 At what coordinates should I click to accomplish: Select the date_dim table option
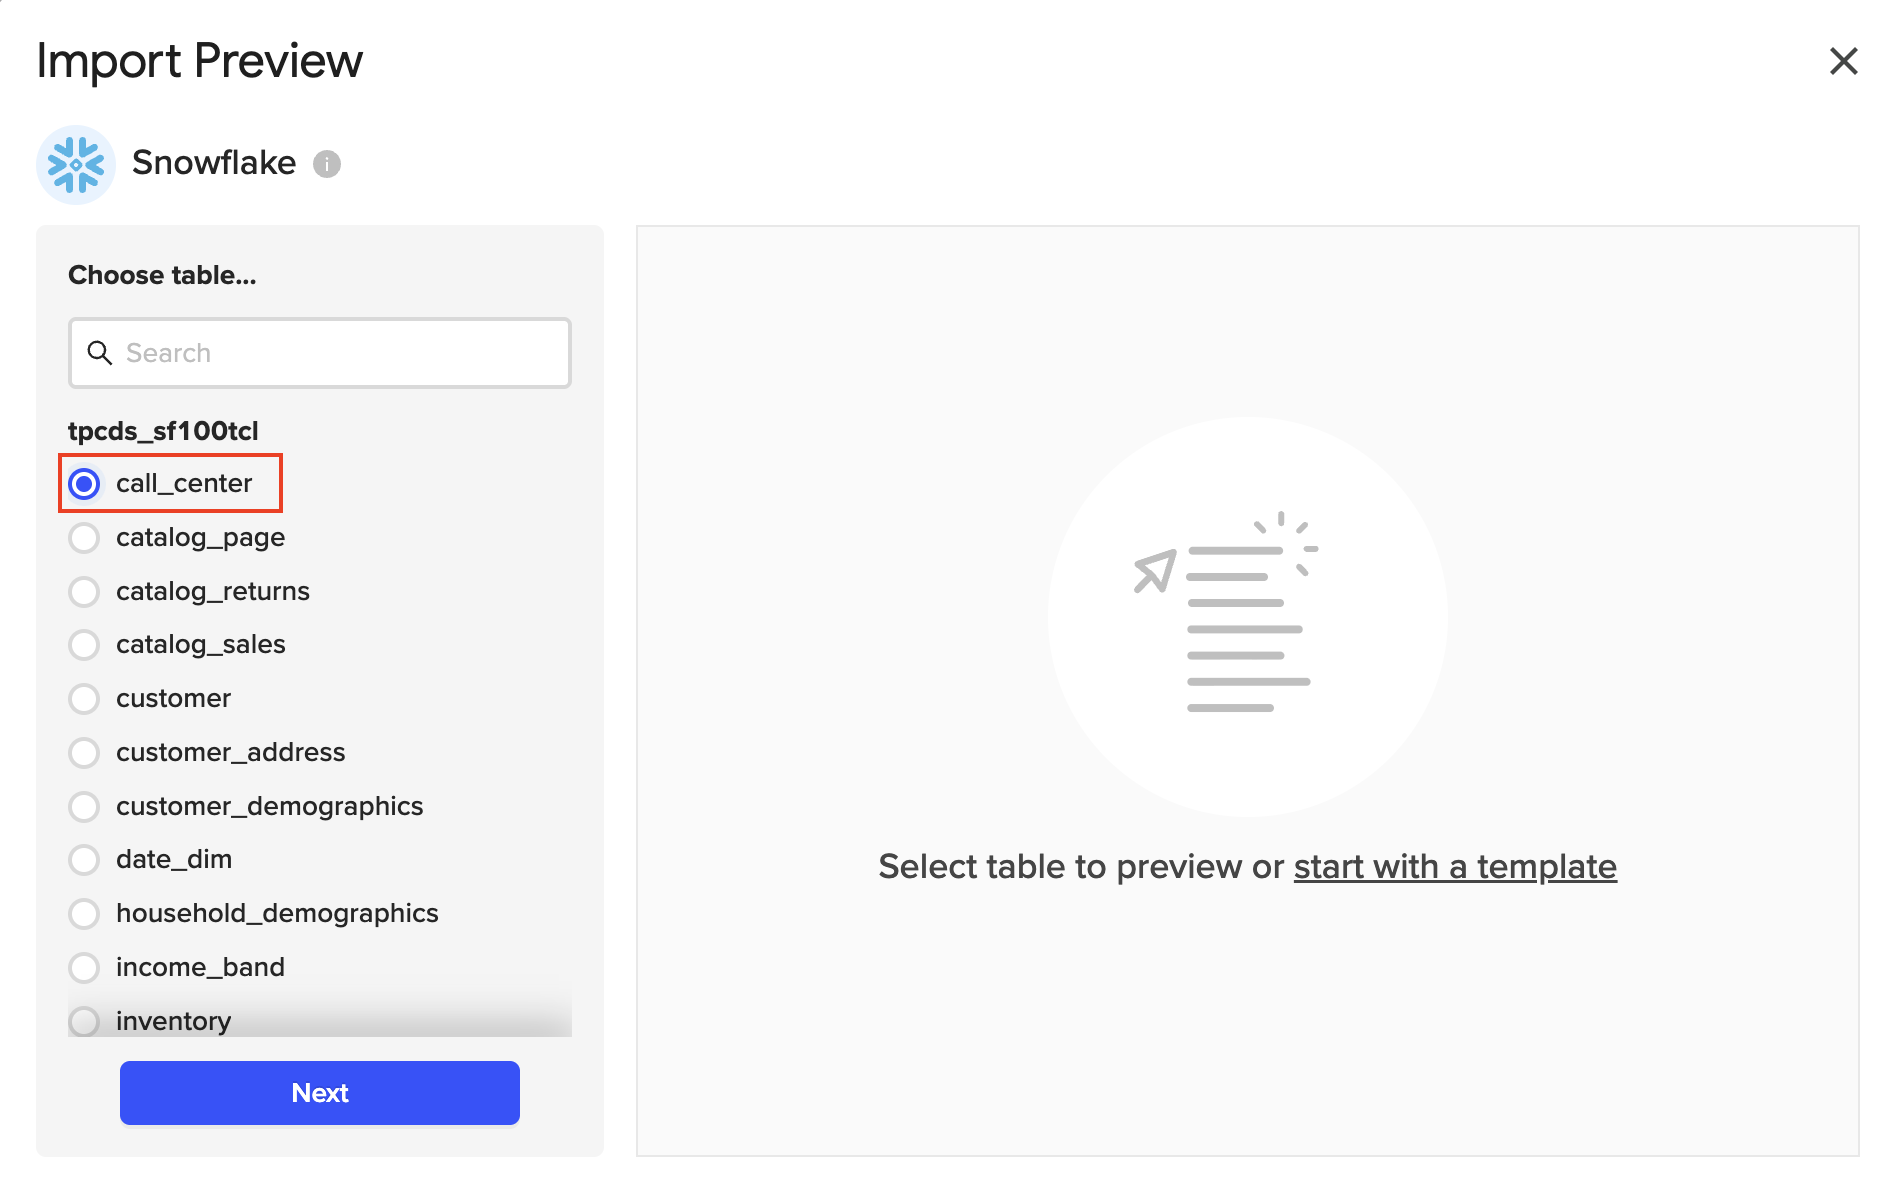[x=85, y=860]
